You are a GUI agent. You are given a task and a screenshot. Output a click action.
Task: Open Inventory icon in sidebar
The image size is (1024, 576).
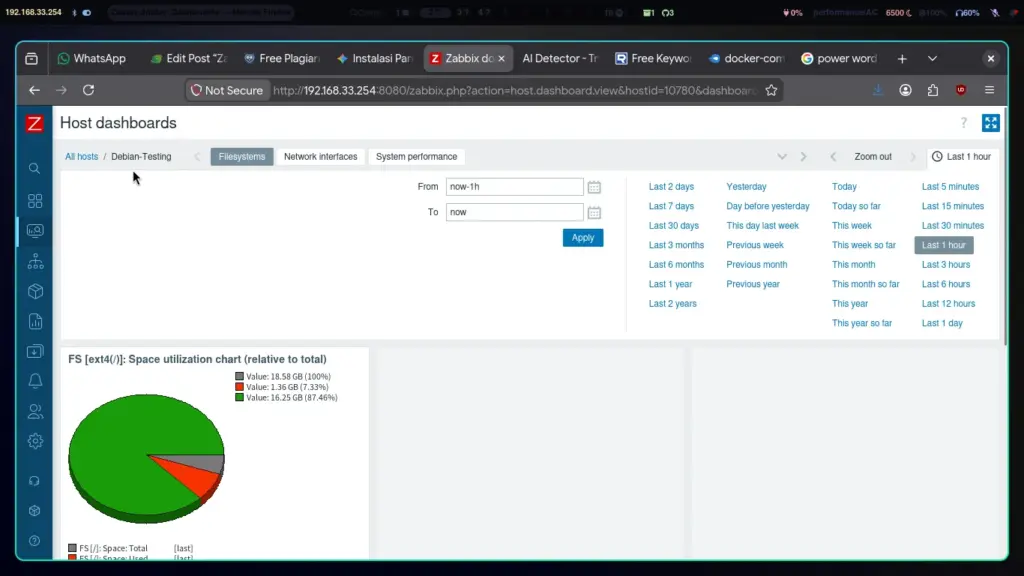click(35, 291)
